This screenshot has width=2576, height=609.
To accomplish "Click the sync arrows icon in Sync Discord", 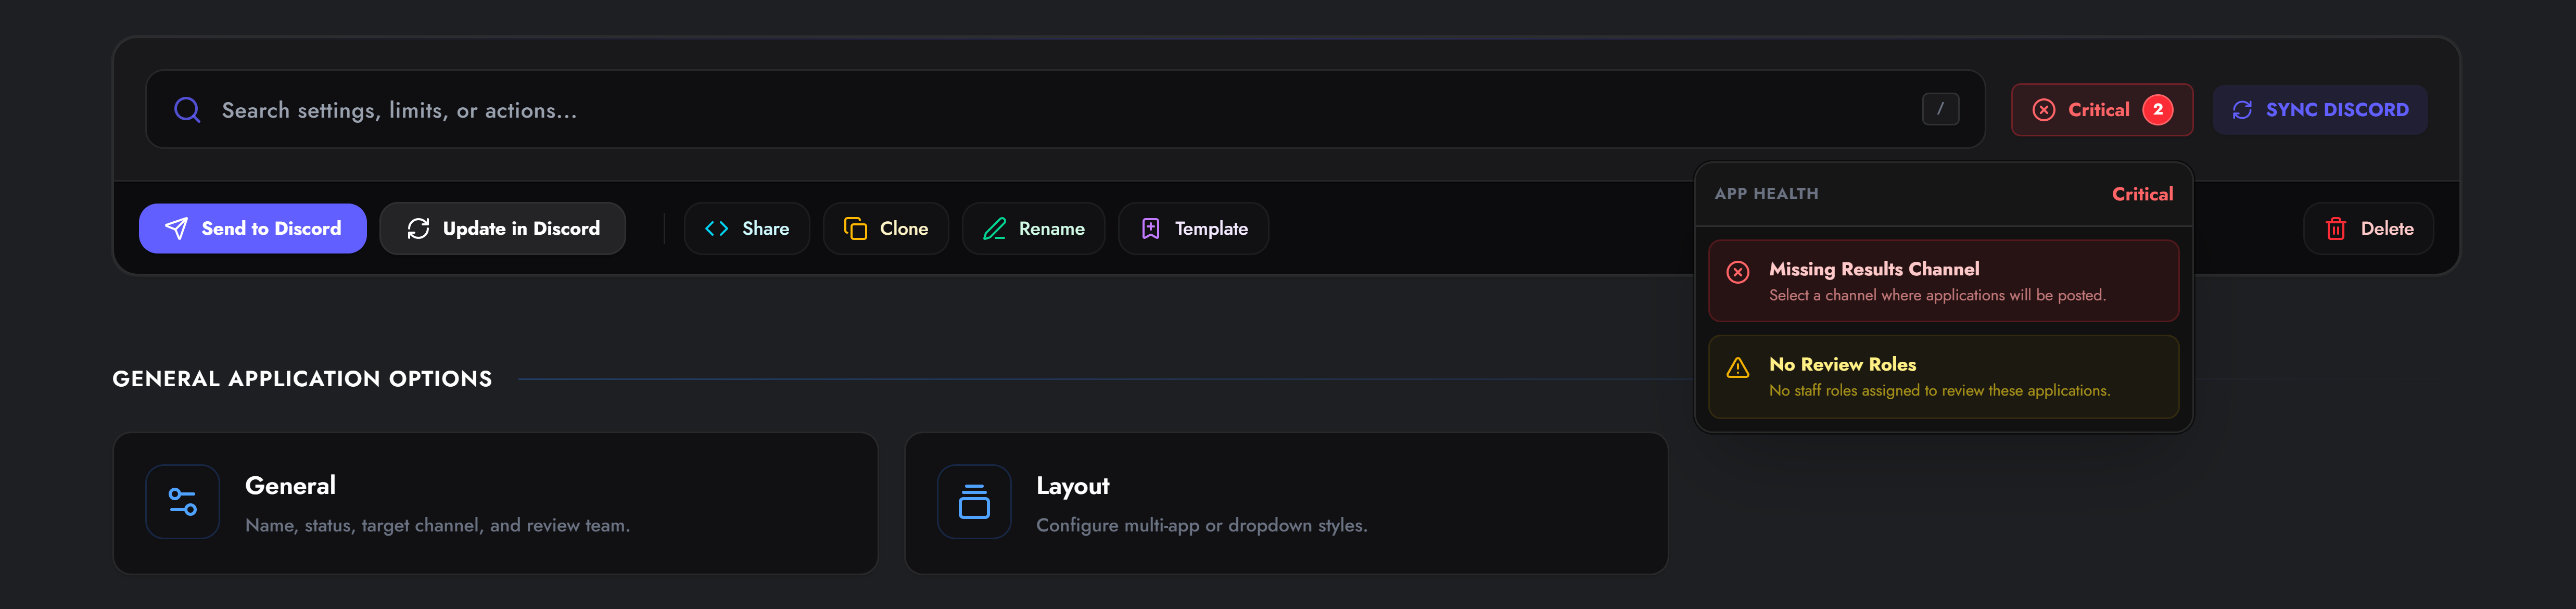I will point(2242,110).
